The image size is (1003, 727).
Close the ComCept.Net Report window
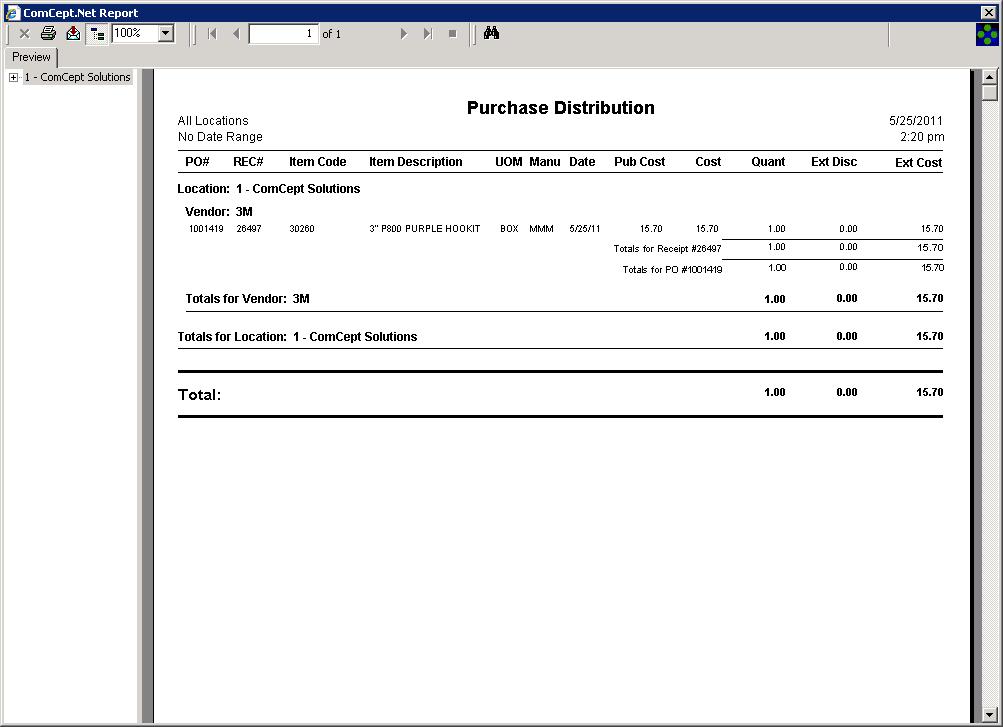989,12
